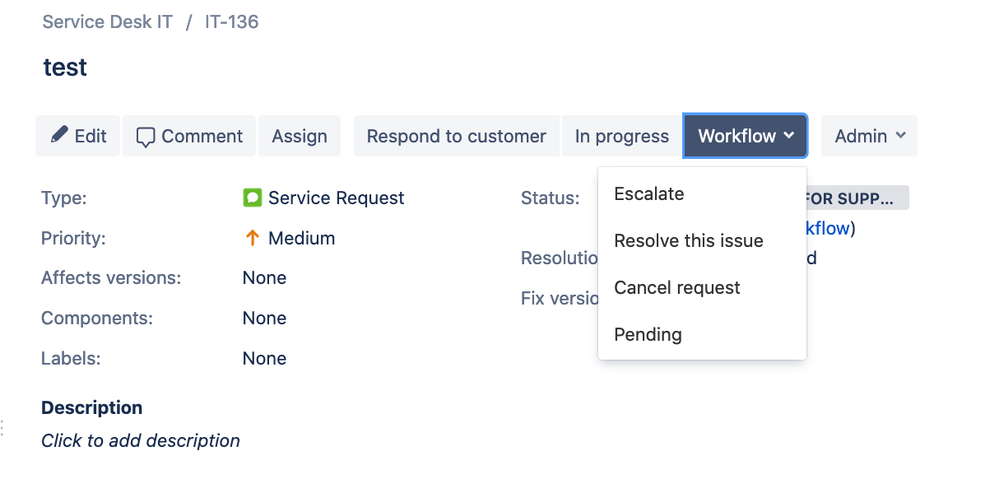Open the IT-136 issue key link
Screen dimensions: 999x484
[232, 22]
